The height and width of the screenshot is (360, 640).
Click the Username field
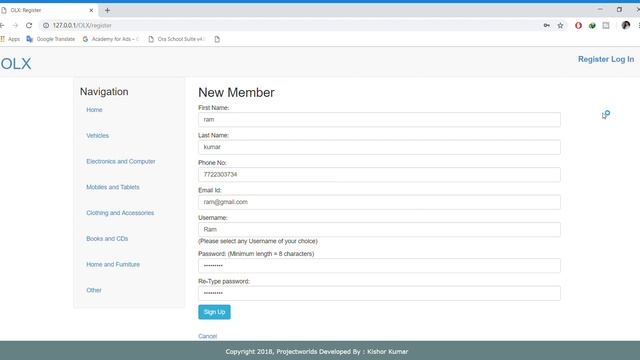379,229
